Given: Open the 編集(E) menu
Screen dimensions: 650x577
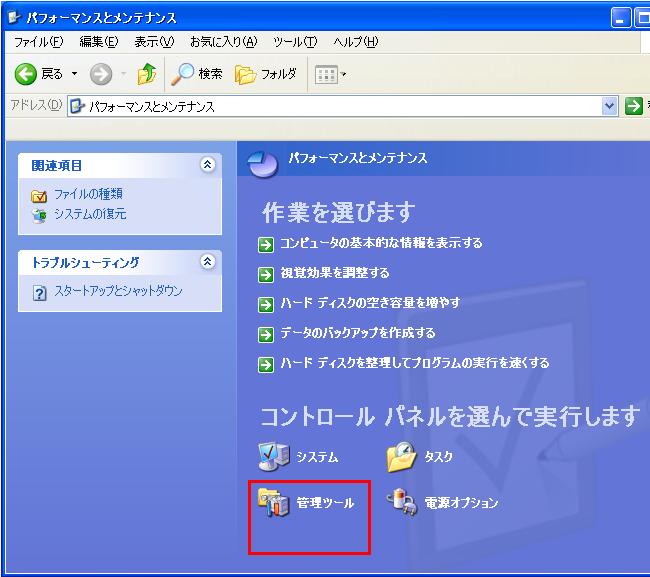Looking at the screenshot, I should pyautogui.click(x=99, y=42).
